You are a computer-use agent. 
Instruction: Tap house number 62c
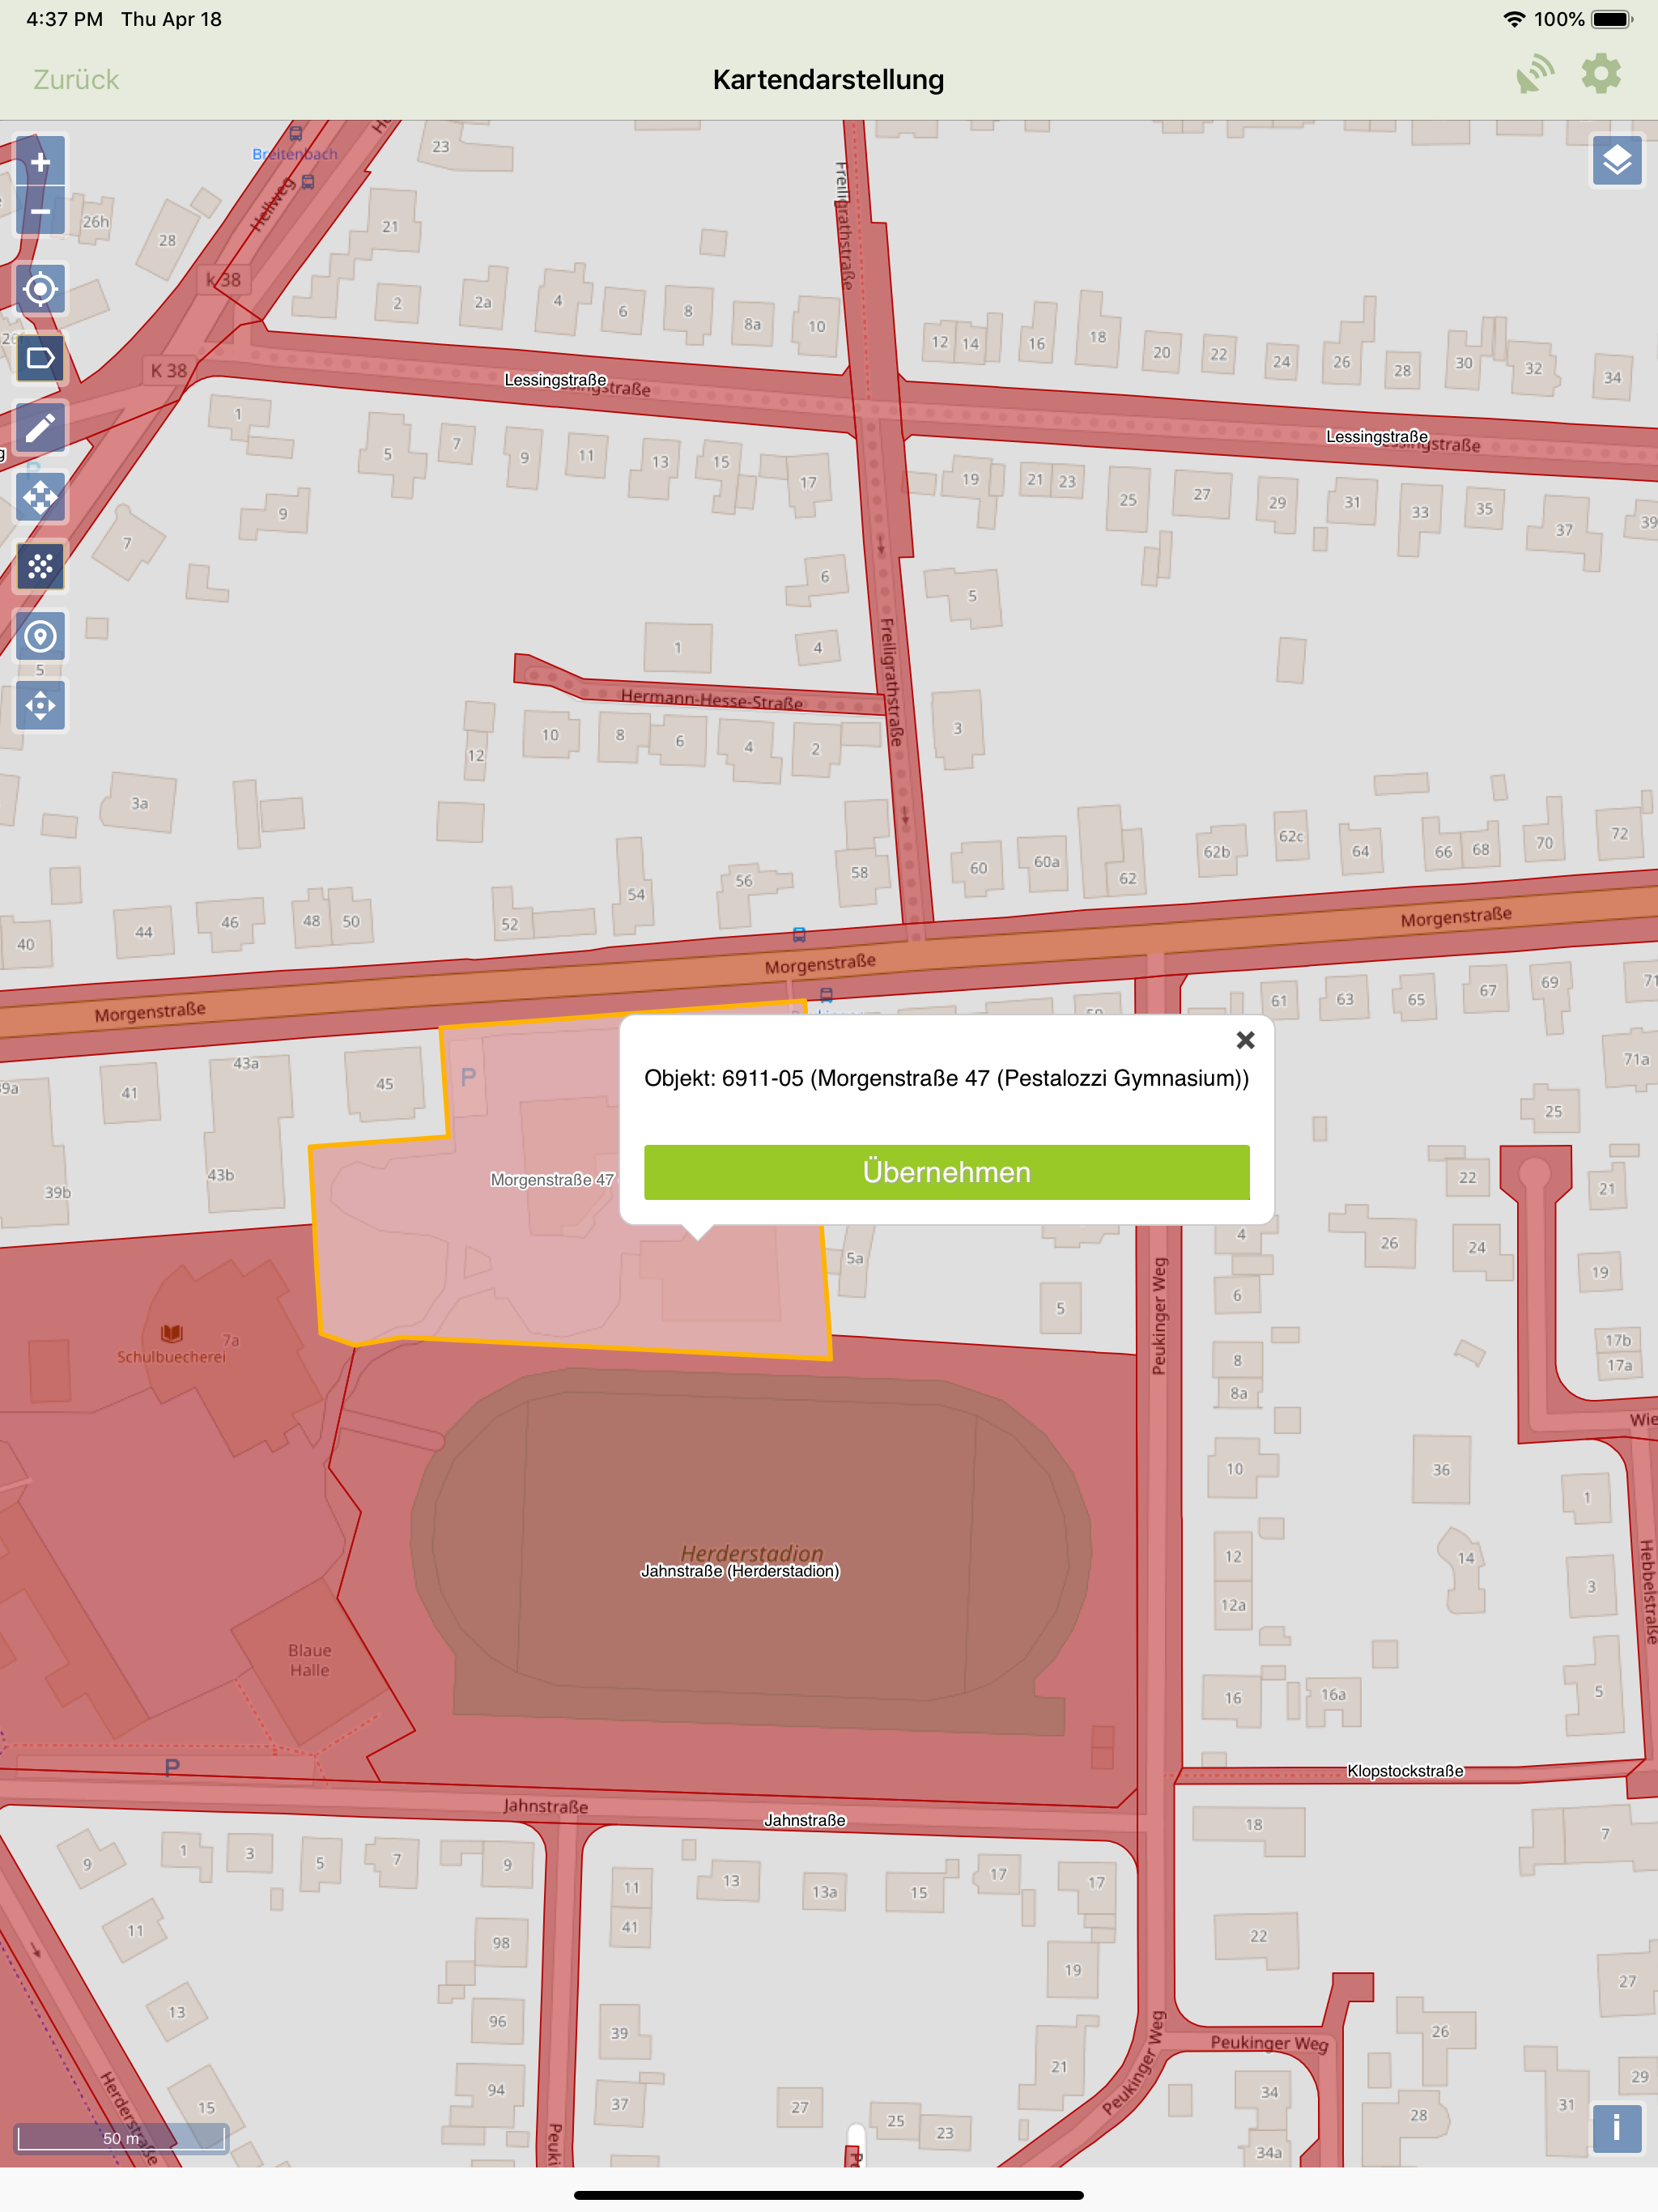pos(1291,836)
